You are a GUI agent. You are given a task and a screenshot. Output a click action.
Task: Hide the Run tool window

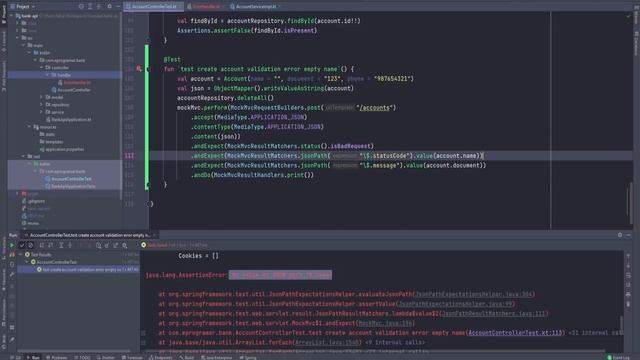coord(629,235)
